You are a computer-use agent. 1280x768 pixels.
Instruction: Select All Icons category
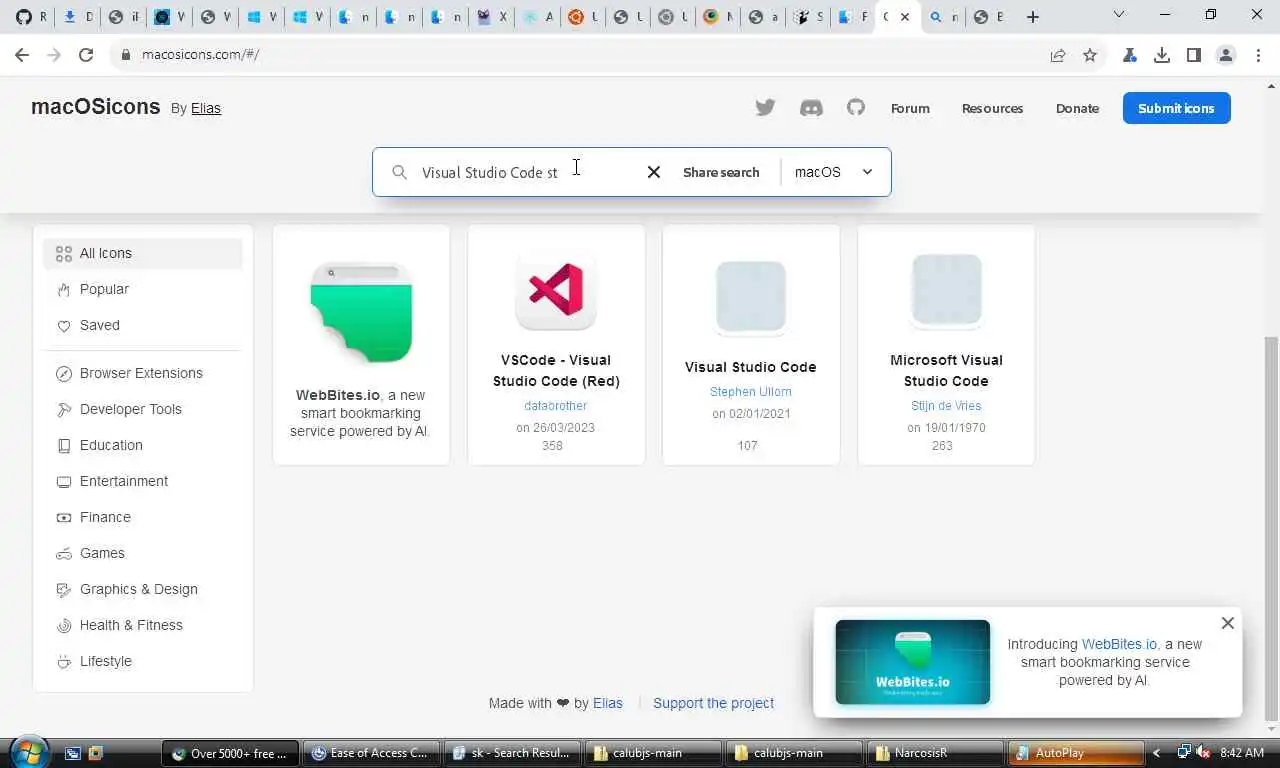pos(143,253)
